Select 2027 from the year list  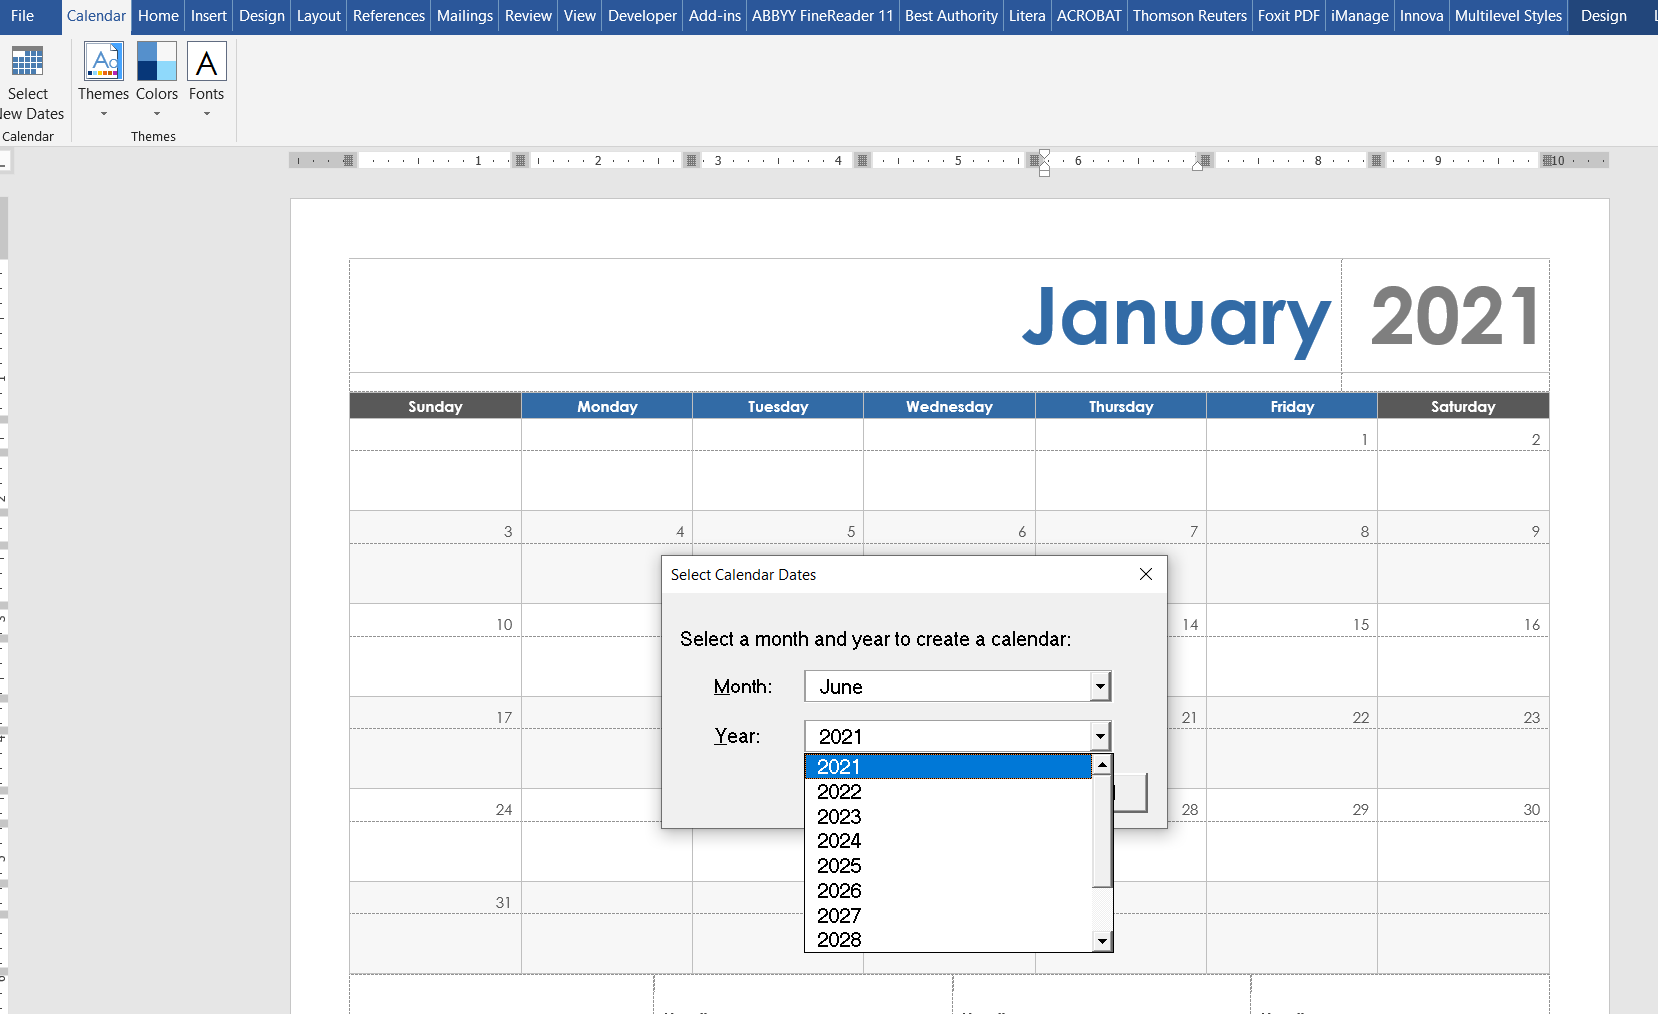pyautogui.click(x=840, y=915)
